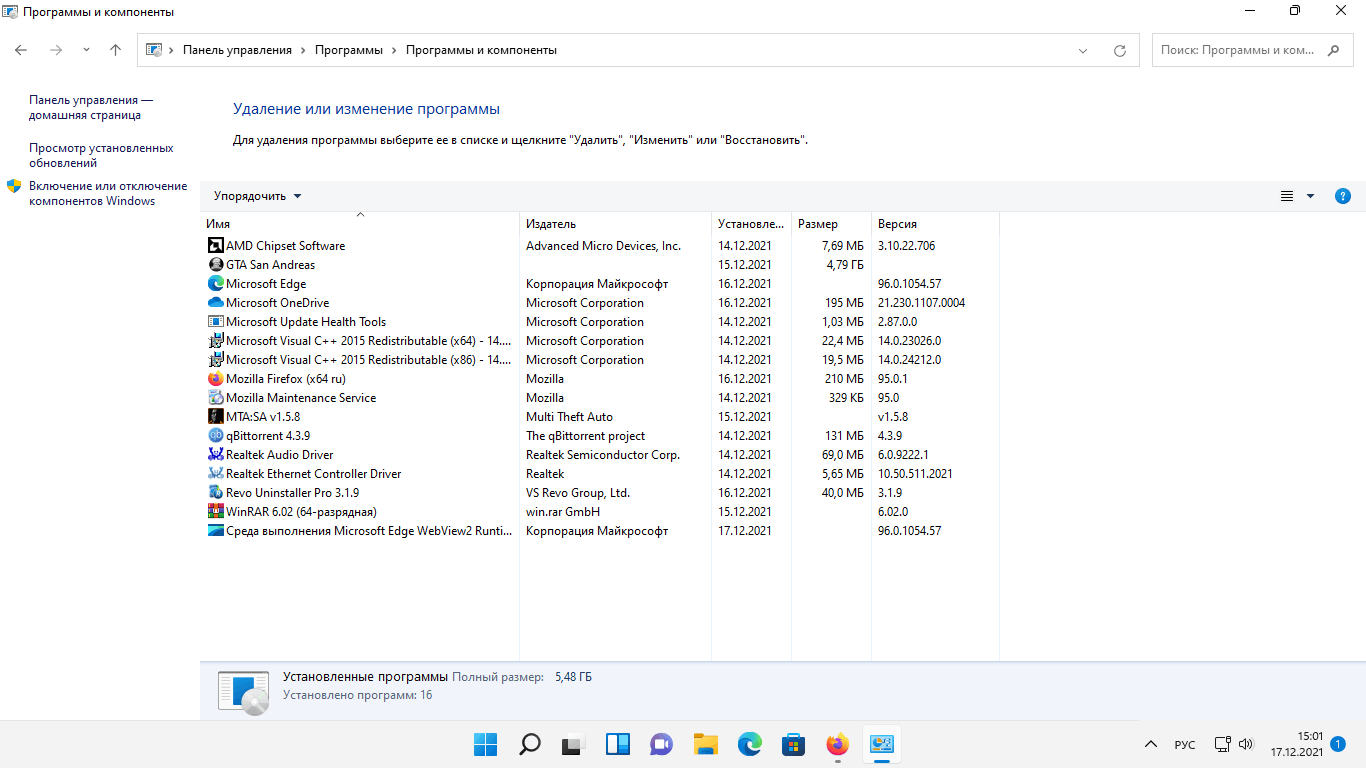Expand the view options dropdown arrow
This screenshot has height=768, width=1366.
pyautogui.click(x=1310, y=196)
